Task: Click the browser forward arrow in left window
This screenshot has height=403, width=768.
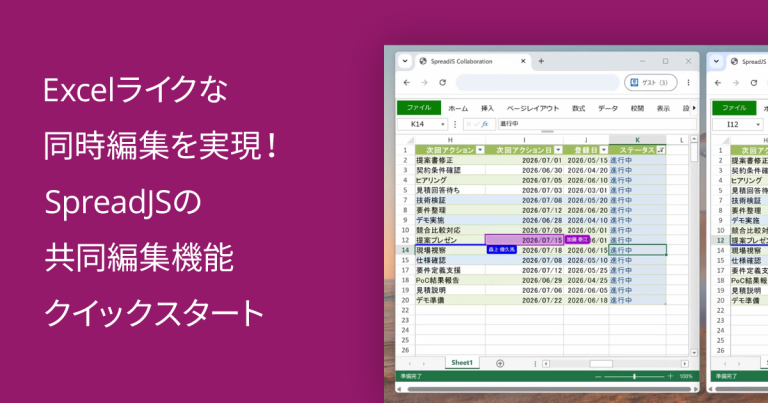Action: 424,83
